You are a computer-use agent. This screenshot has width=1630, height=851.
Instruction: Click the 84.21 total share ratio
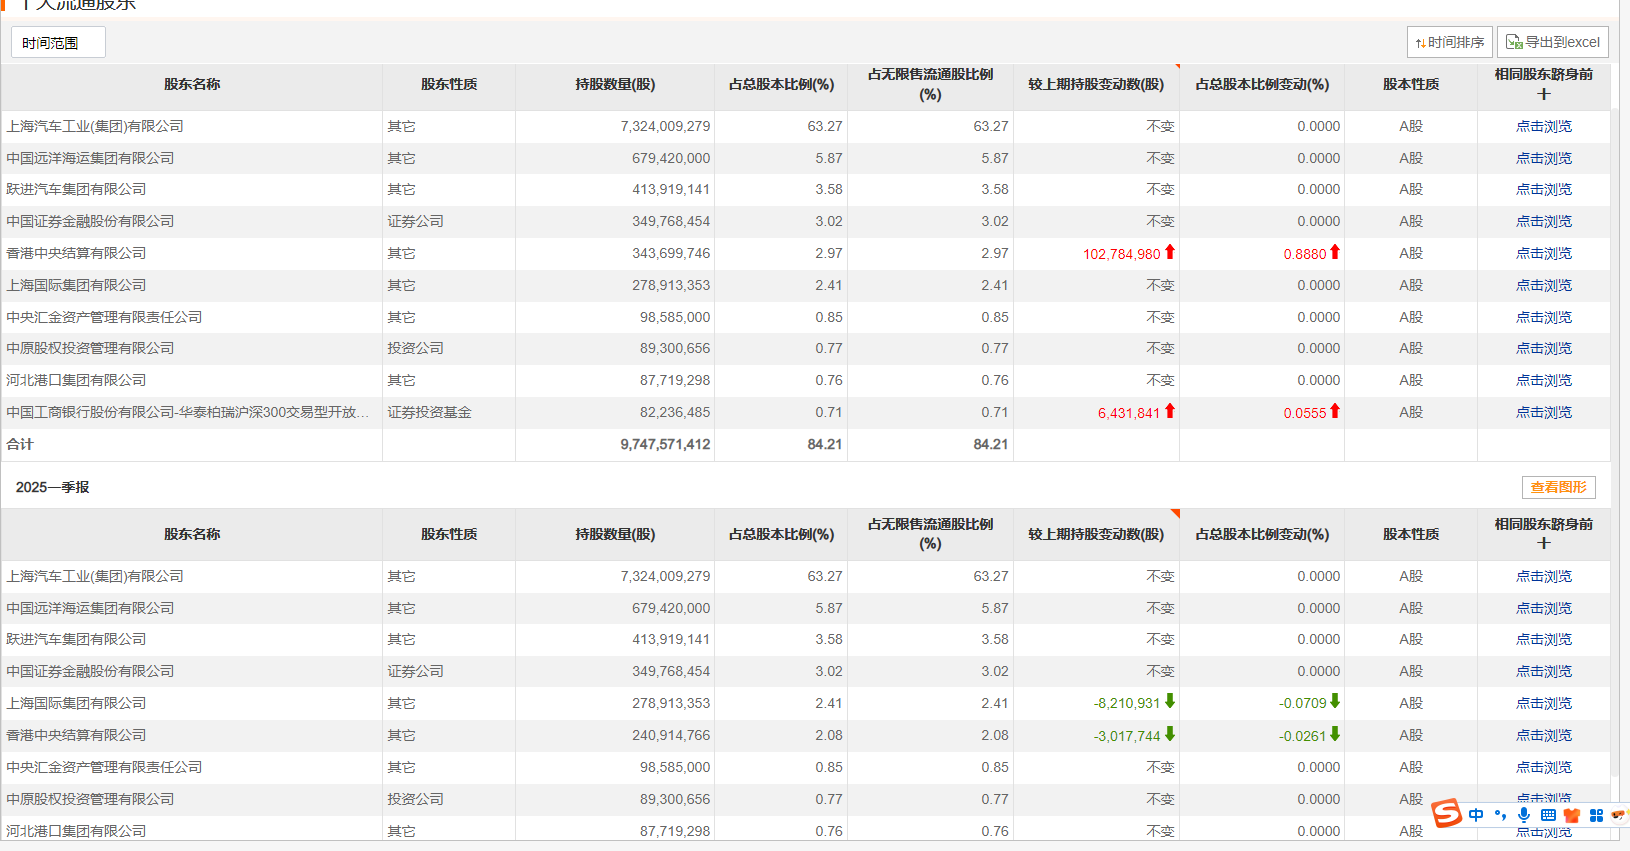click(825, 444)
